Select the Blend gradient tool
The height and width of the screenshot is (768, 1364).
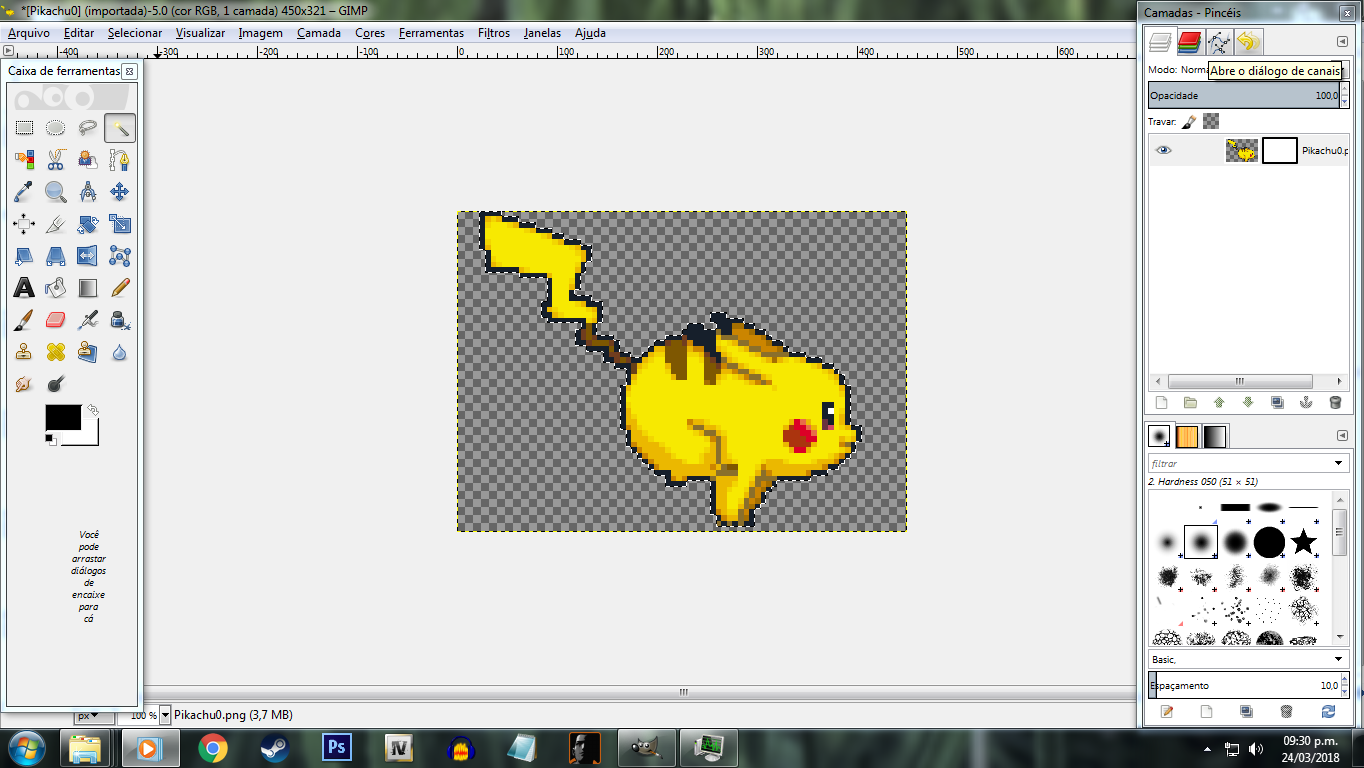tap(88, 288)
